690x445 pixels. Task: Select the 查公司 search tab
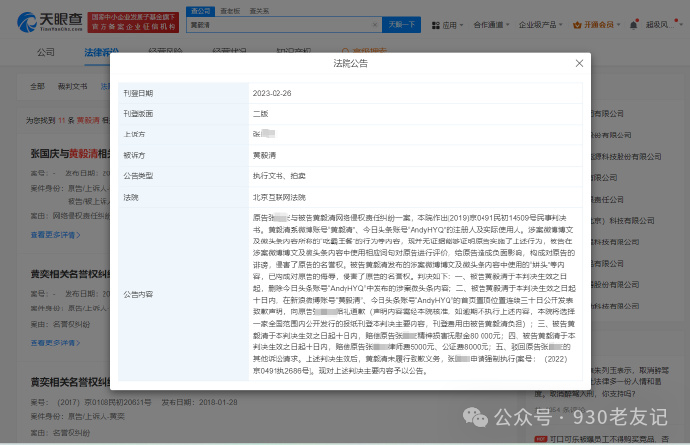[200, 10]
